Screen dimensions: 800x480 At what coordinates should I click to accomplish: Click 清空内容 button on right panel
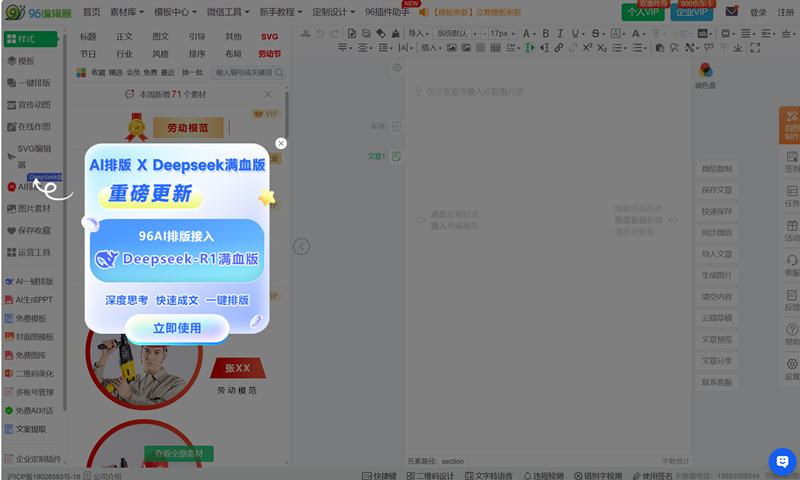pos(716,296)
